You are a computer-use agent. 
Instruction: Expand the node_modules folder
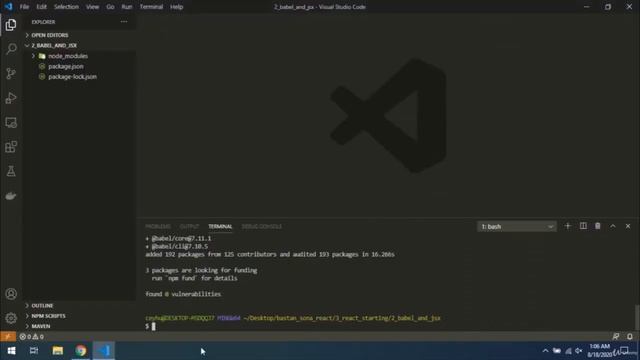68,56
